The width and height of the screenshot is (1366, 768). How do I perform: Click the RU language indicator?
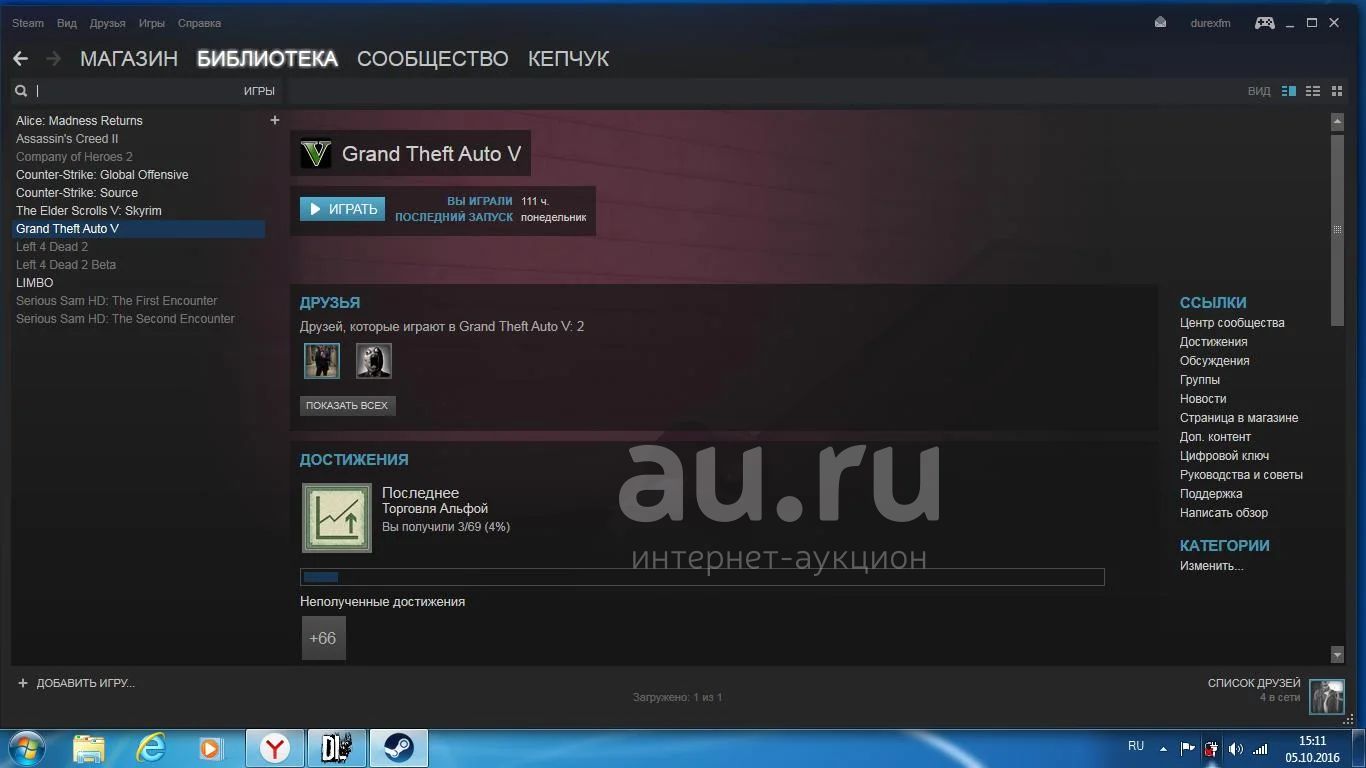(x=1136, y=746)
